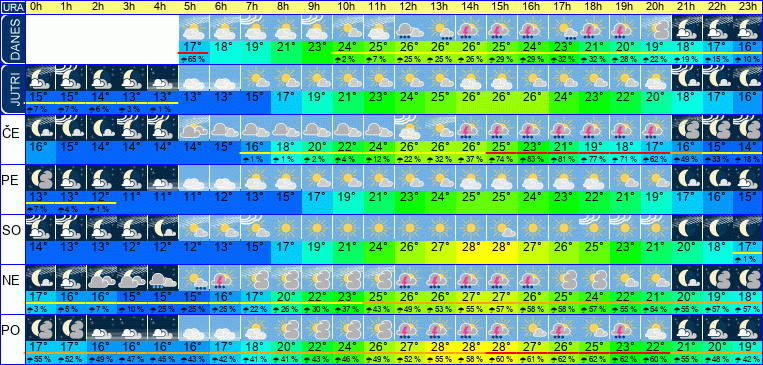Viewport: 763px width, 365px height.
Task: Click the URA header cell
Action: point(12,7)
